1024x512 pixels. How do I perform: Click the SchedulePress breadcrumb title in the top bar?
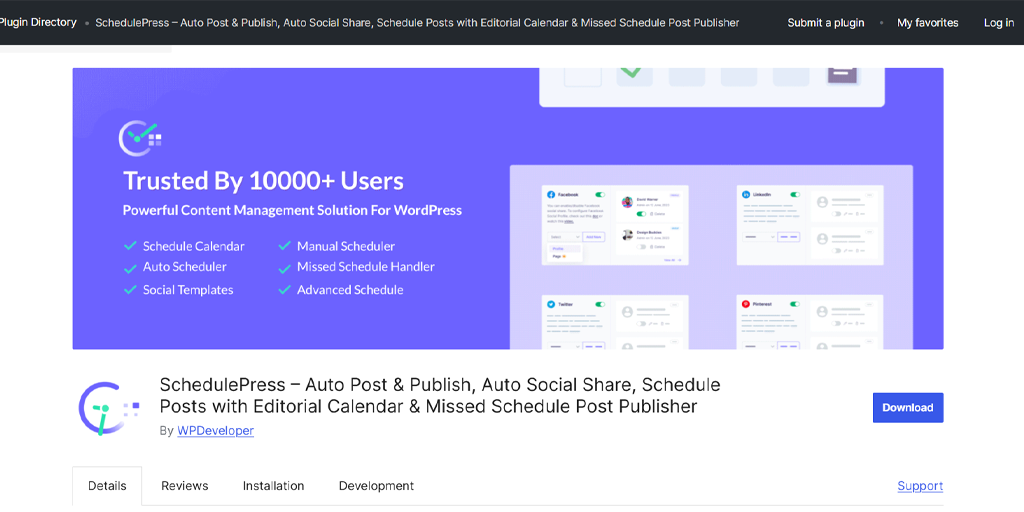click(417, 23)
